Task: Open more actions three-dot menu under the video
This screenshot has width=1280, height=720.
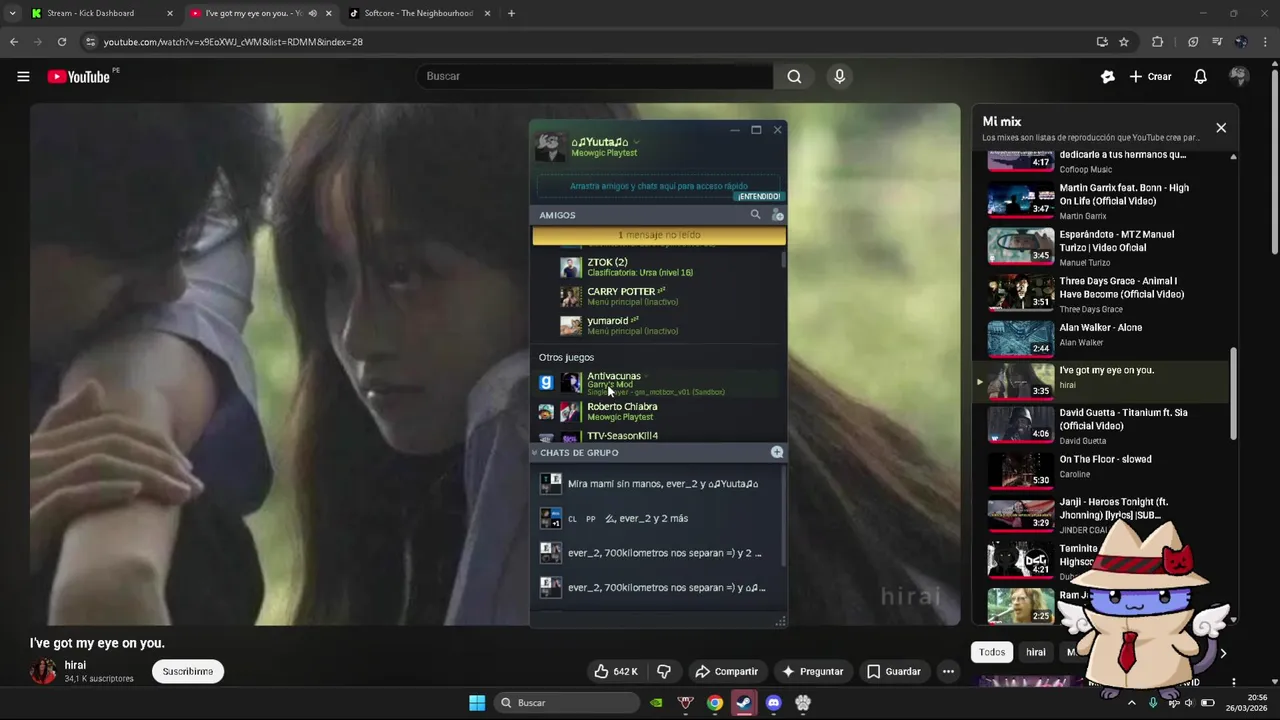Action: pyautogui.click(x=948, y=671)
